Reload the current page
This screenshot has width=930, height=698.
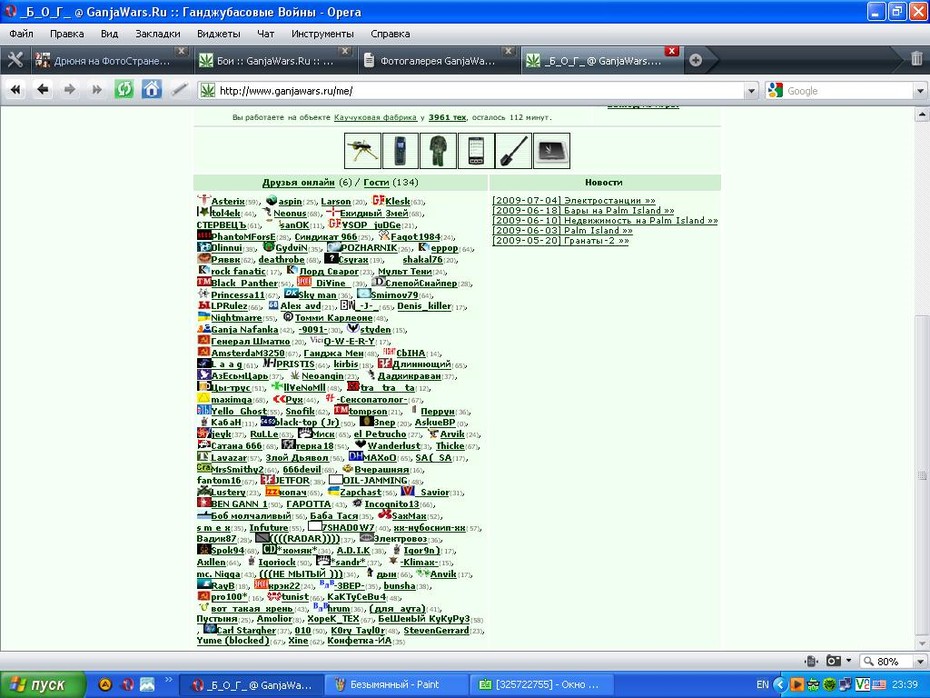[124, 90]
